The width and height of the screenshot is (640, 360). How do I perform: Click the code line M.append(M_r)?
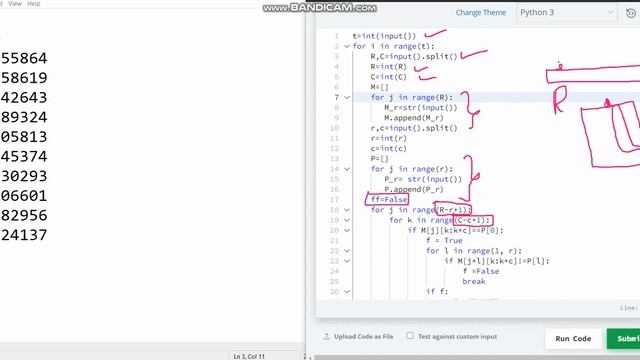pyautogui.click(x=413, y=118)
